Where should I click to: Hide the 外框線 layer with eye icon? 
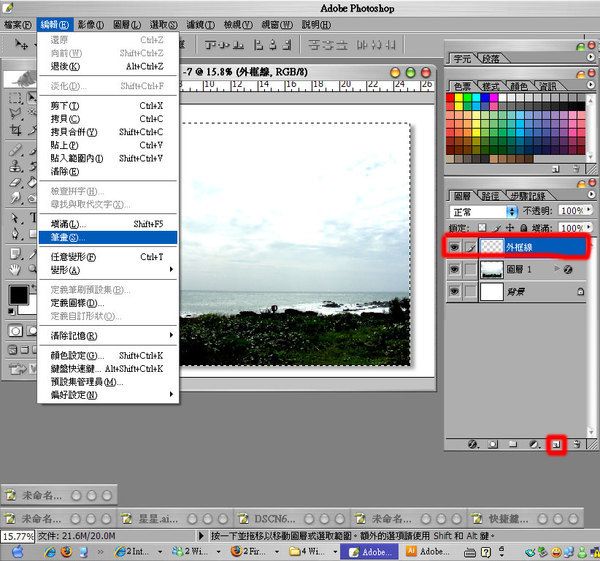(x=454, y=246)
